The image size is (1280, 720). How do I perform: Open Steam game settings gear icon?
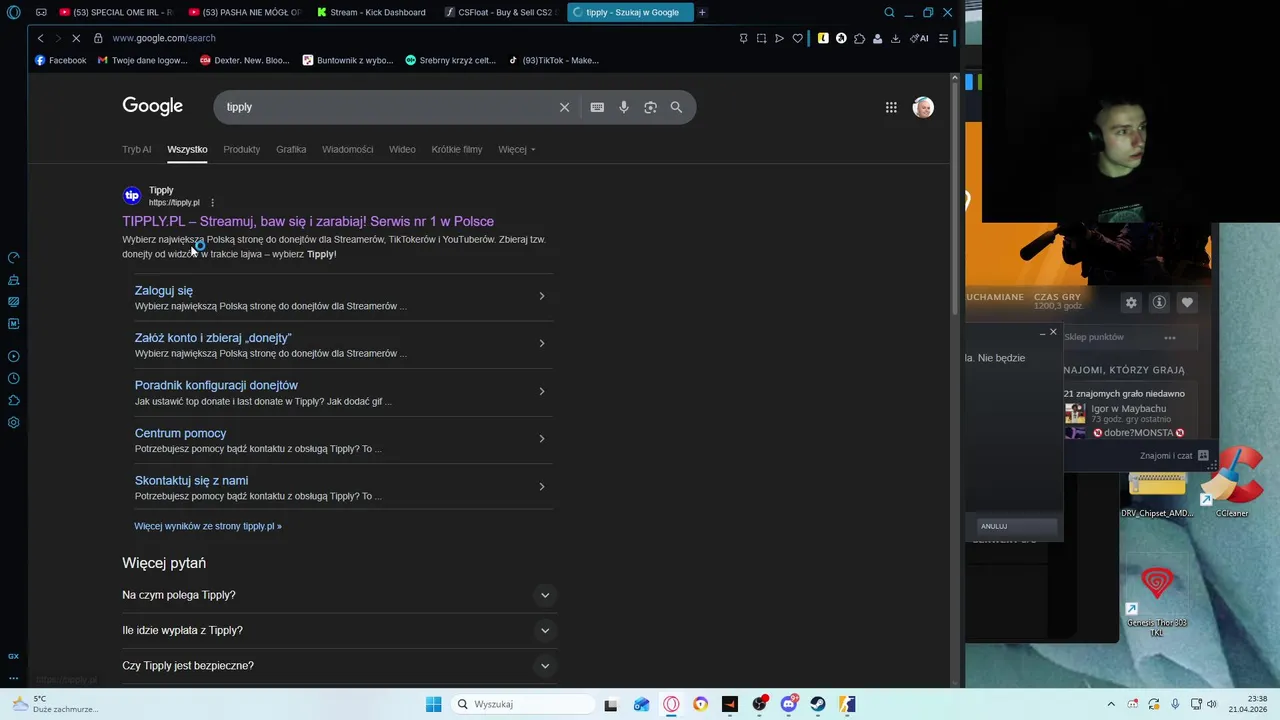coord(1131,302)
